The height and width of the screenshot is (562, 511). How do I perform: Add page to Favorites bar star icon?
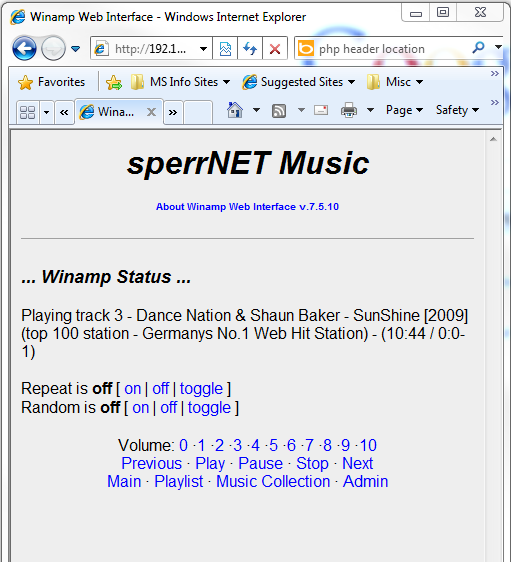114,82
